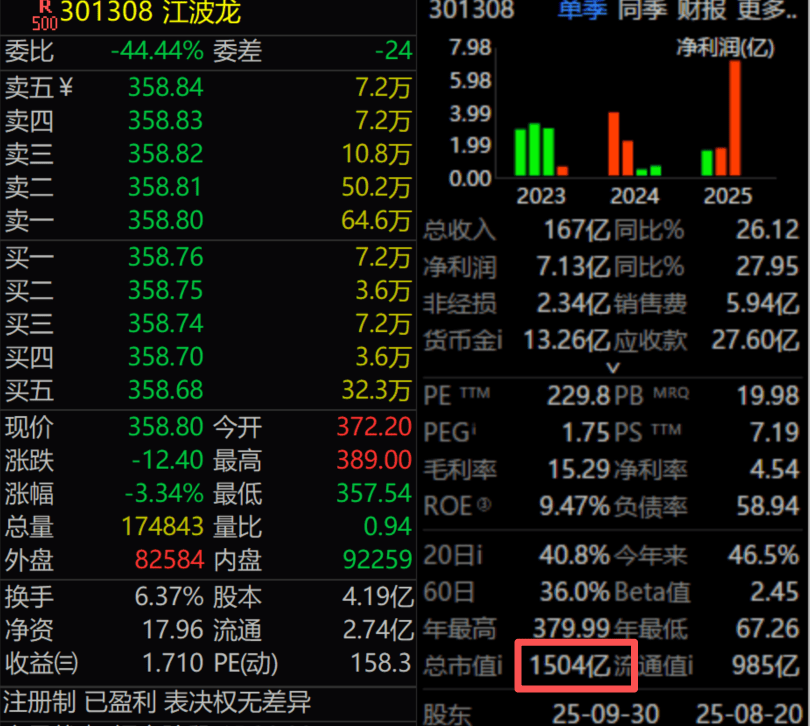Select the 卖一 price 358.80
This screenshot has width=810, height=726.
click(x=165, y=219)
